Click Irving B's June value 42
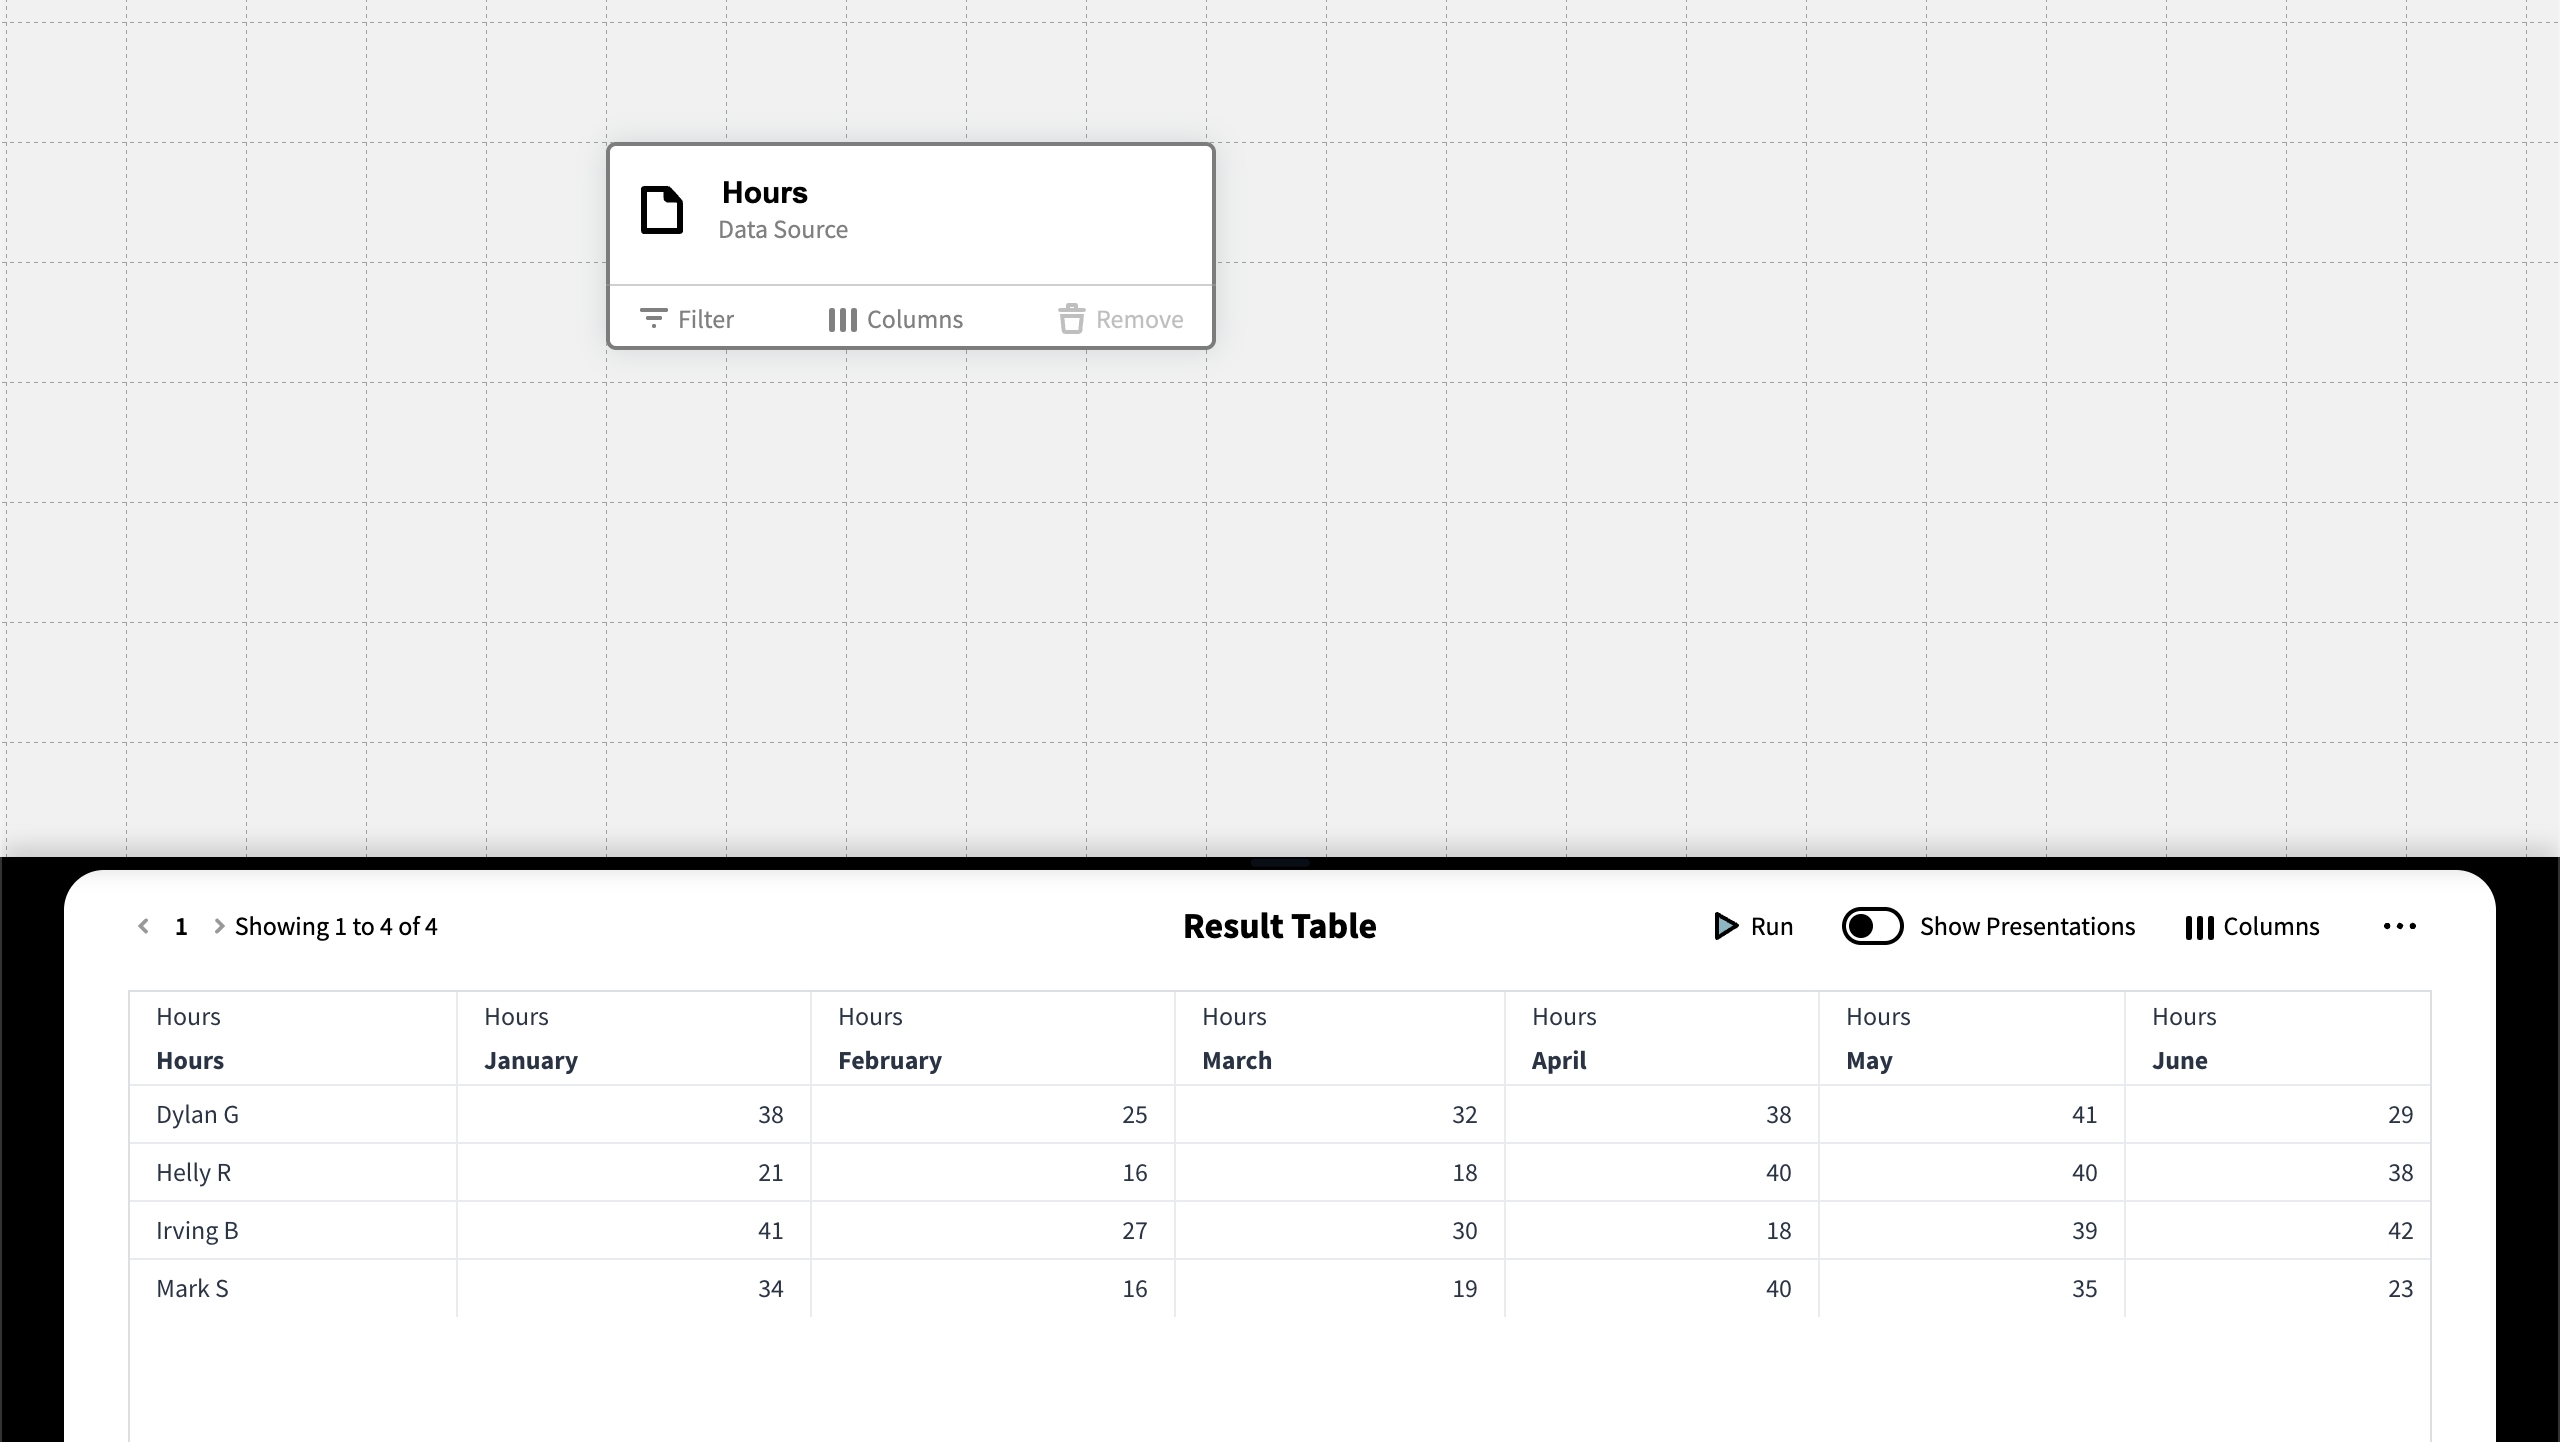The height and width of the screenshot is (1442, 2560). pyautogui.click(x=2400, y=1230)
